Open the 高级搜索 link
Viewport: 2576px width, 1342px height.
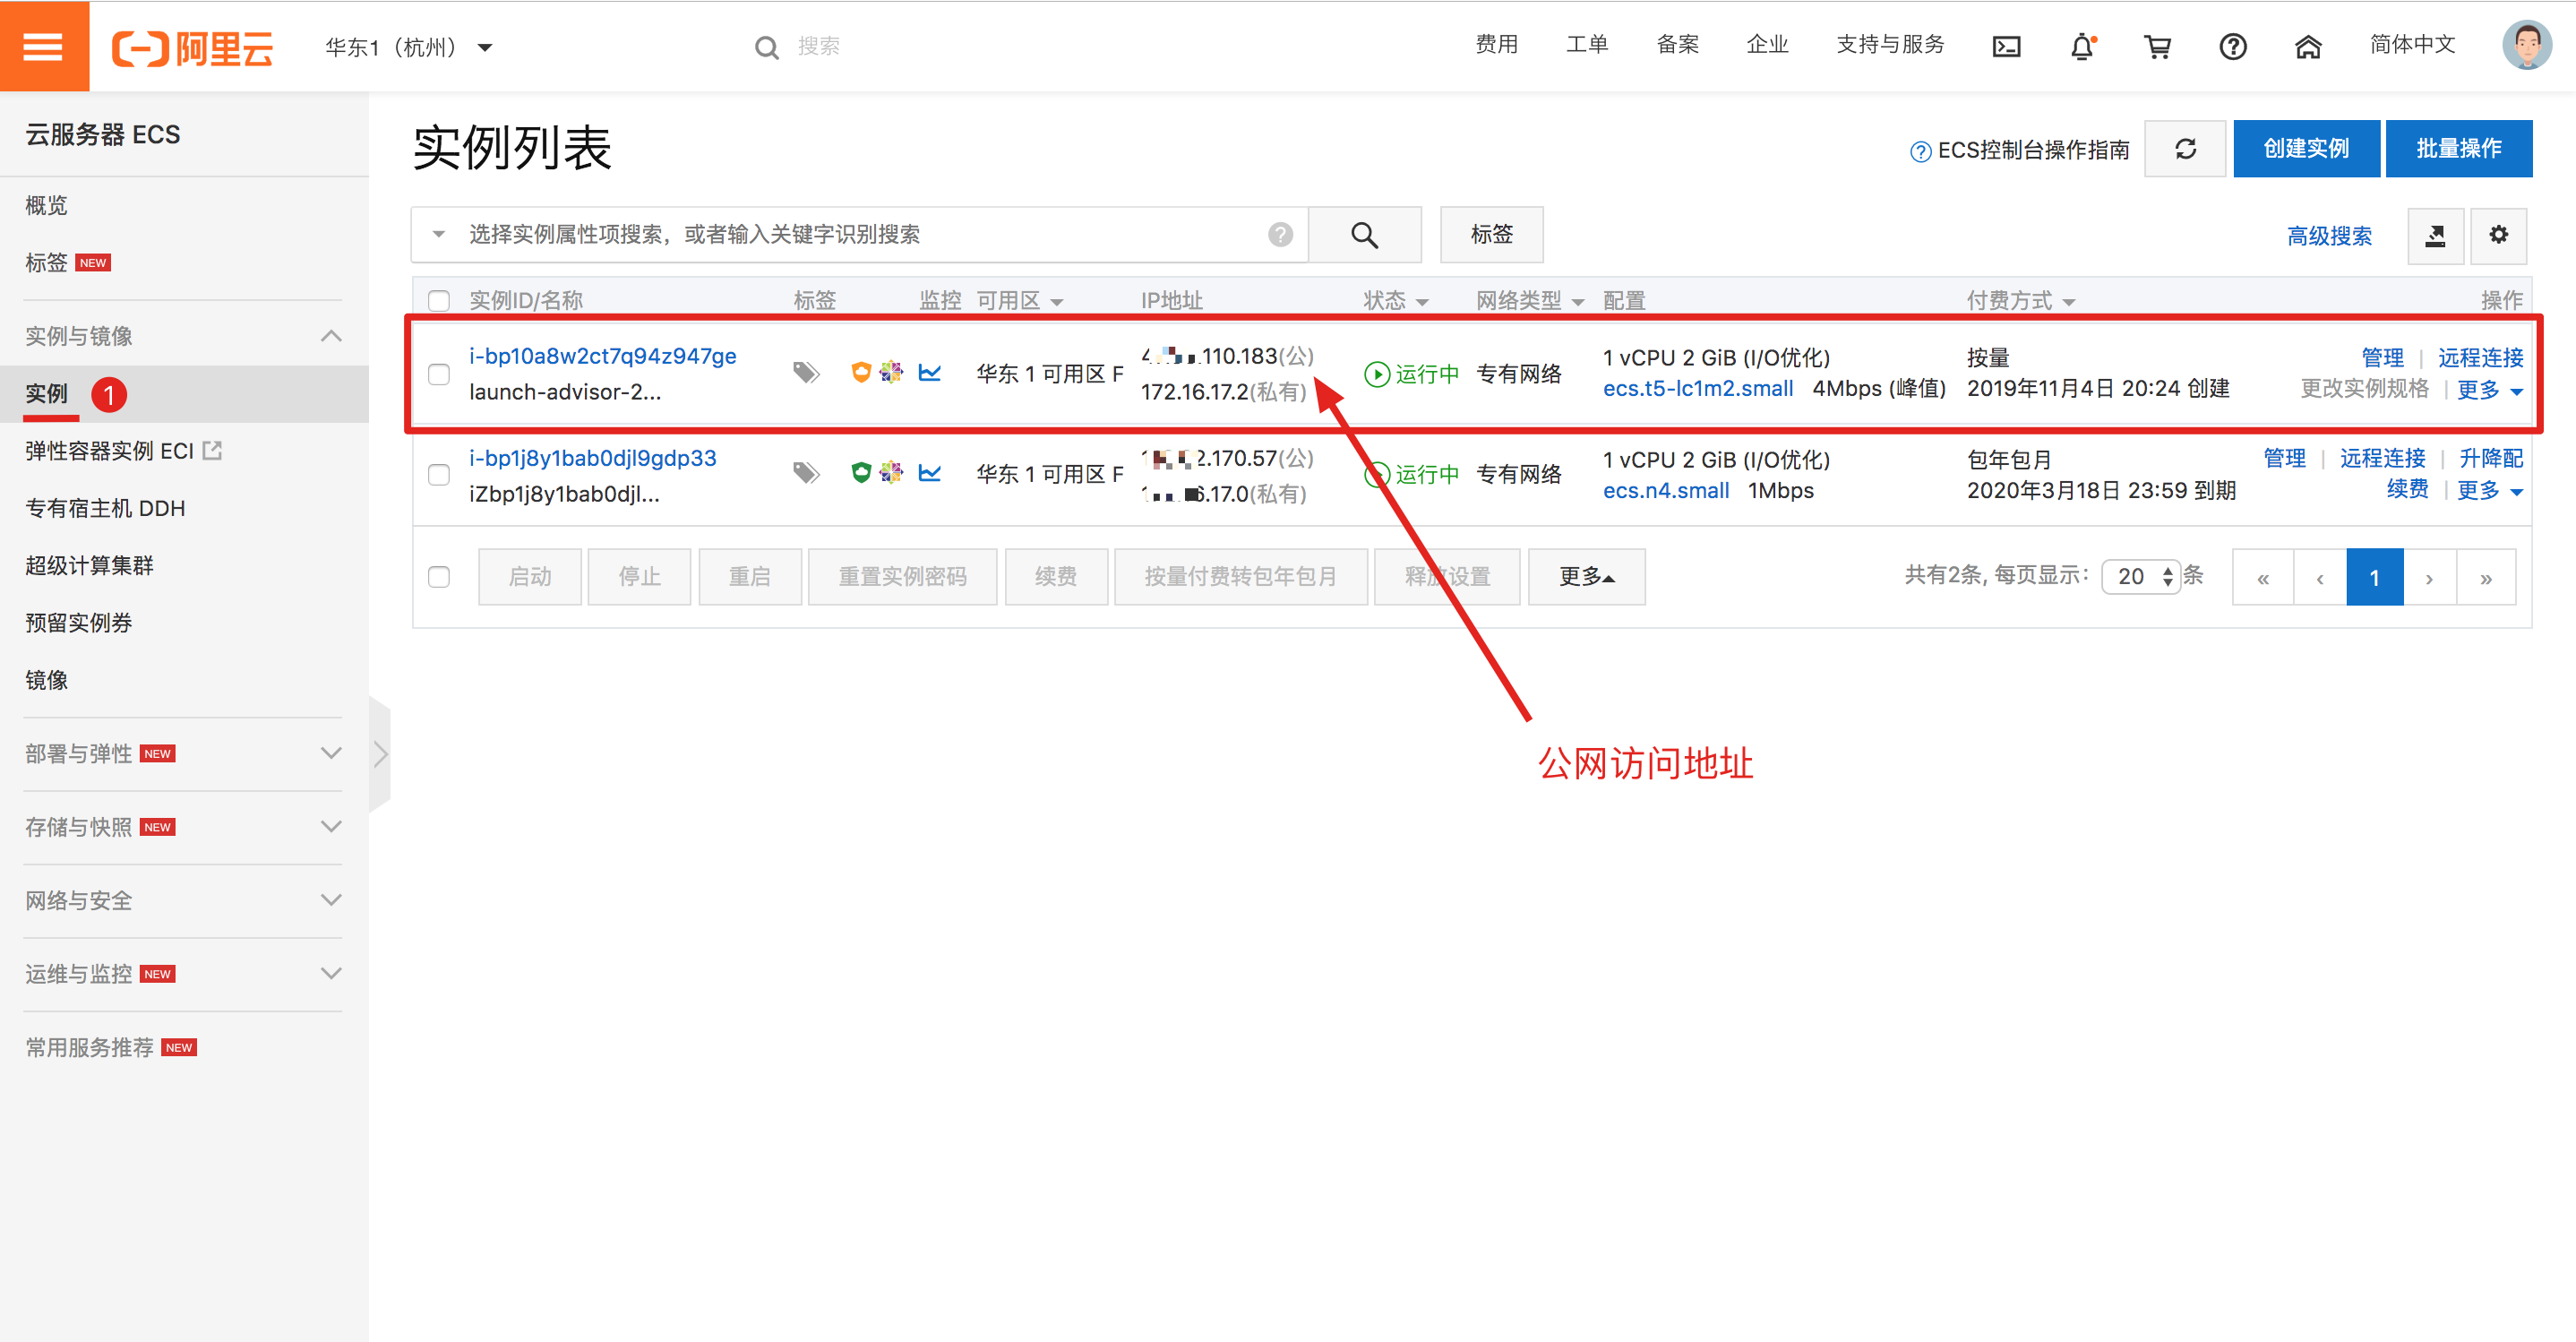2328,236
